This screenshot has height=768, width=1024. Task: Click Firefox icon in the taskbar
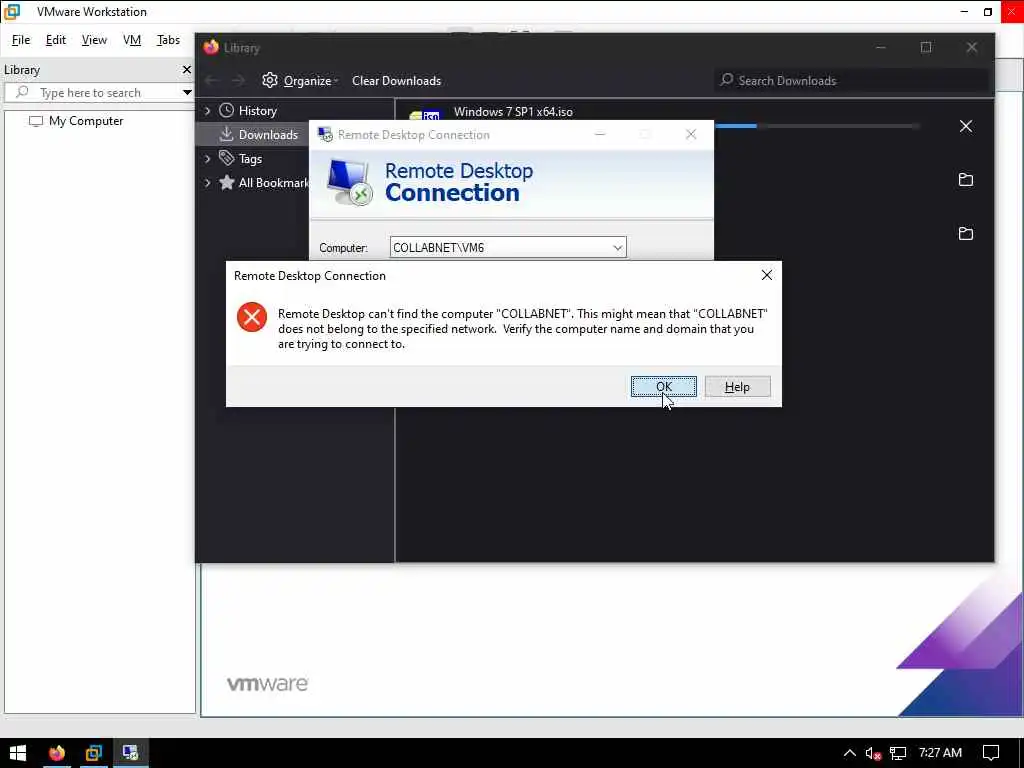point(57,753)
